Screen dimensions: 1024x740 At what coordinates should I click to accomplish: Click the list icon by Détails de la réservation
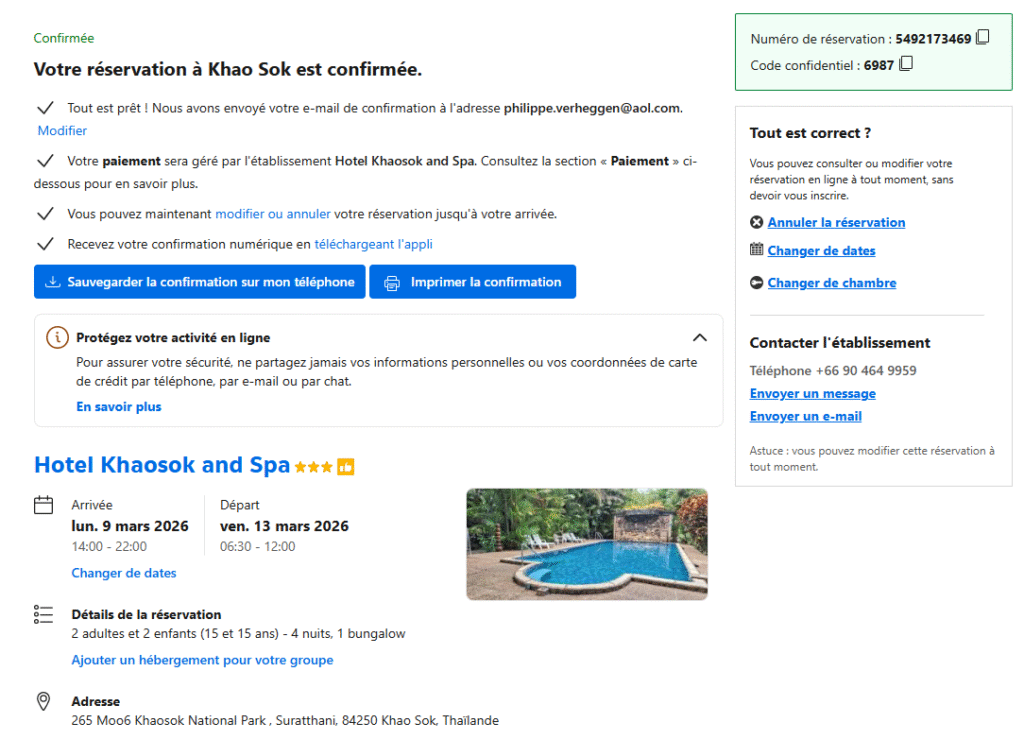[x=44, y=614]
